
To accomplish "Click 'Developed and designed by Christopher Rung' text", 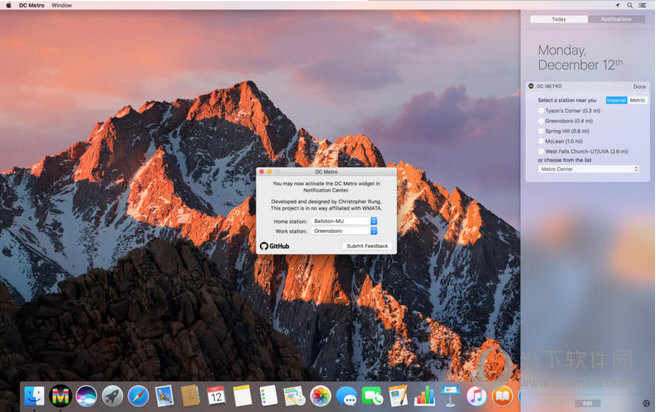I will pyautogui.click(x=326, y=202).
